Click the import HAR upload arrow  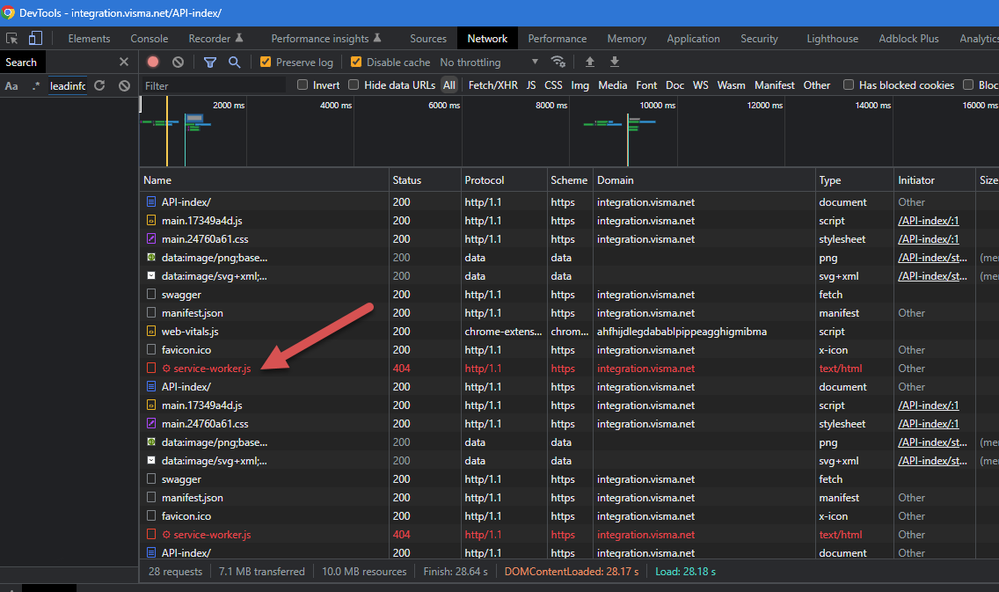[x=590, y=62]
